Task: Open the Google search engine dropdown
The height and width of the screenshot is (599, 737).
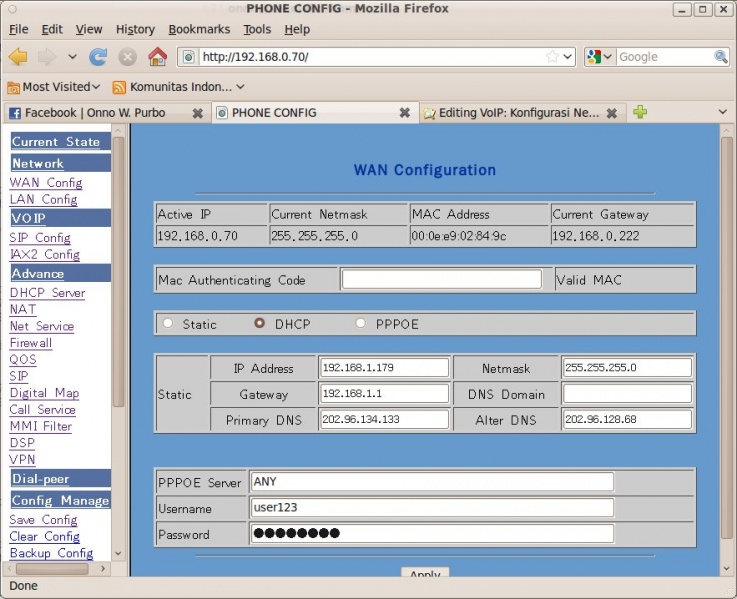Action: click(599, 57)
